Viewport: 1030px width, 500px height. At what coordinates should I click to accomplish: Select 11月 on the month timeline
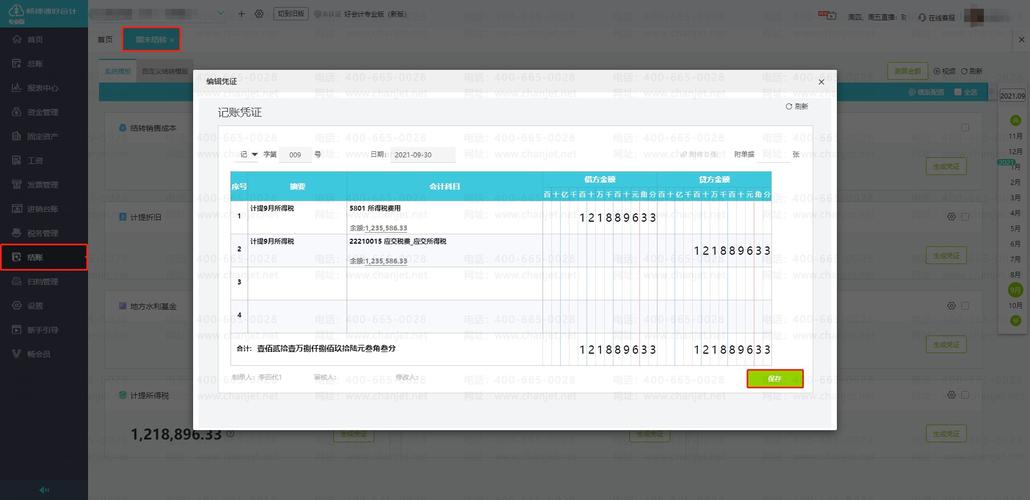[1016, 135]
